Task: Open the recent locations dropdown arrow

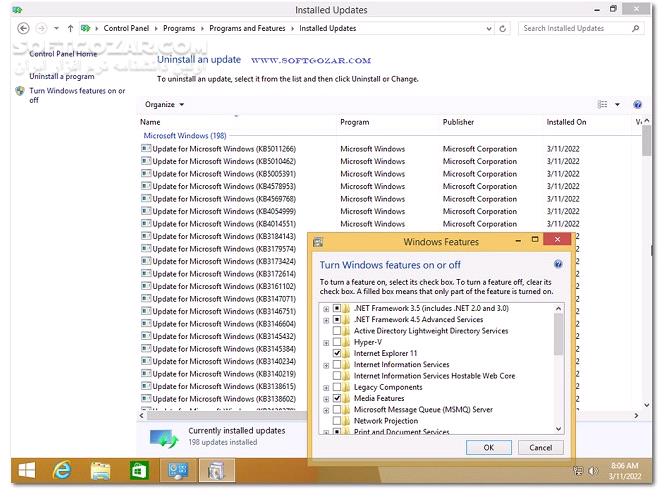Action: coord(56,28)
